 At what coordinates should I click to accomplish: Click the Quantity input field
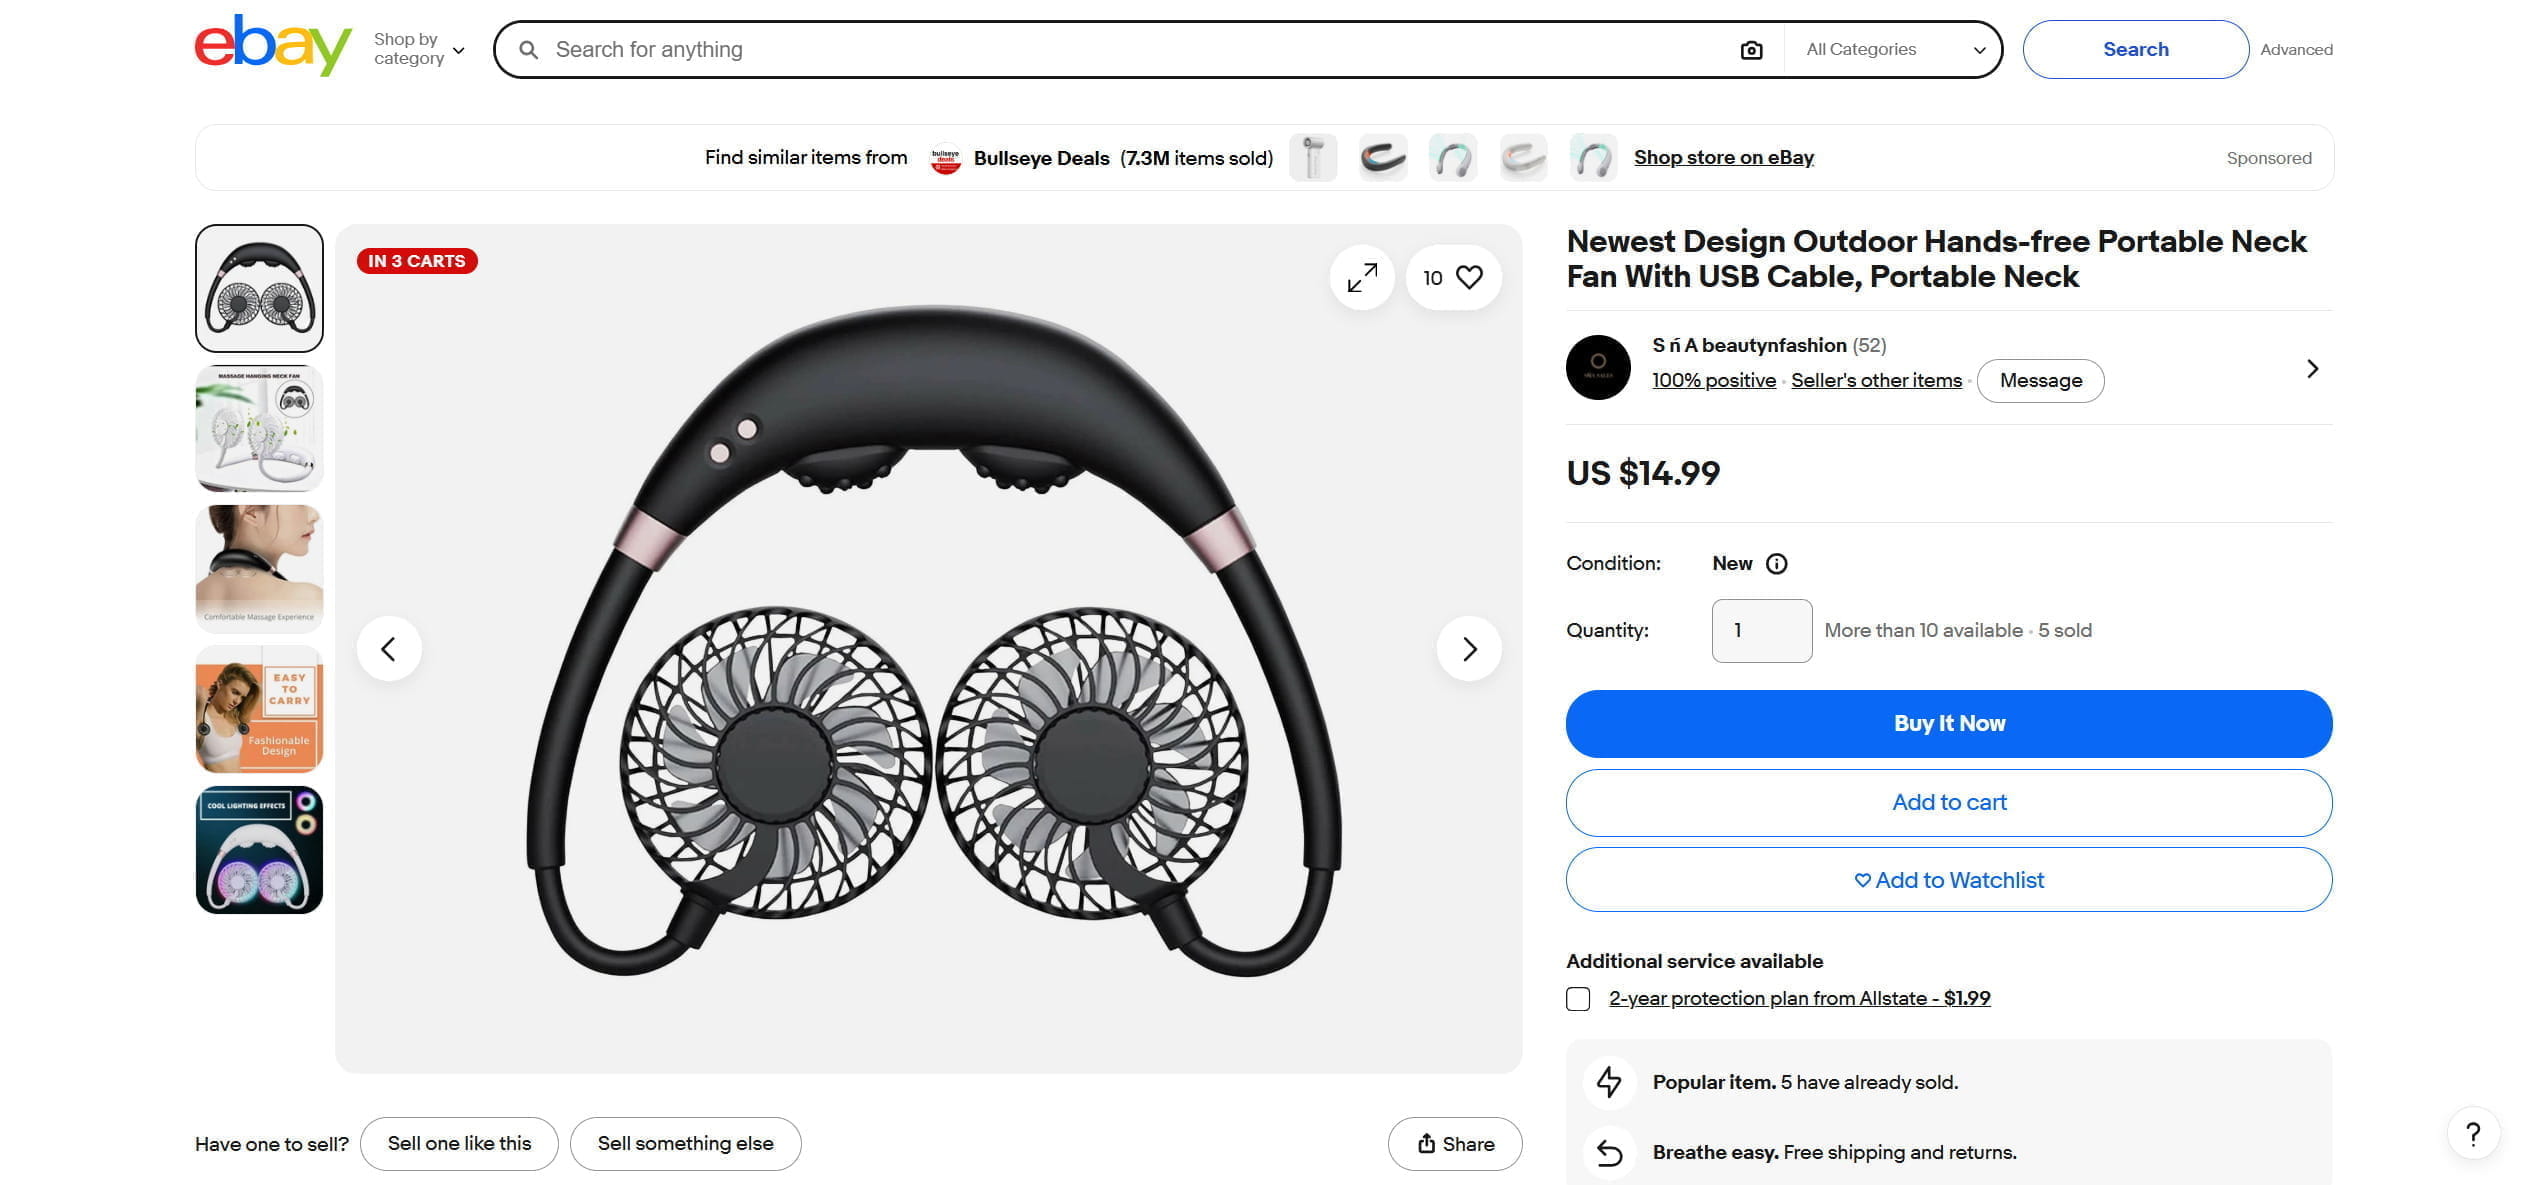point(1761,631)
